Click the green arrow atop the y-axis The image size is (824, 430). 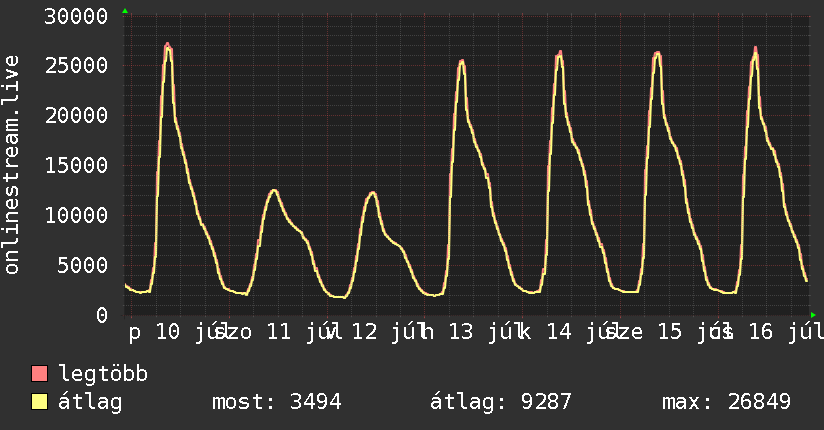(x=125, y=11)
